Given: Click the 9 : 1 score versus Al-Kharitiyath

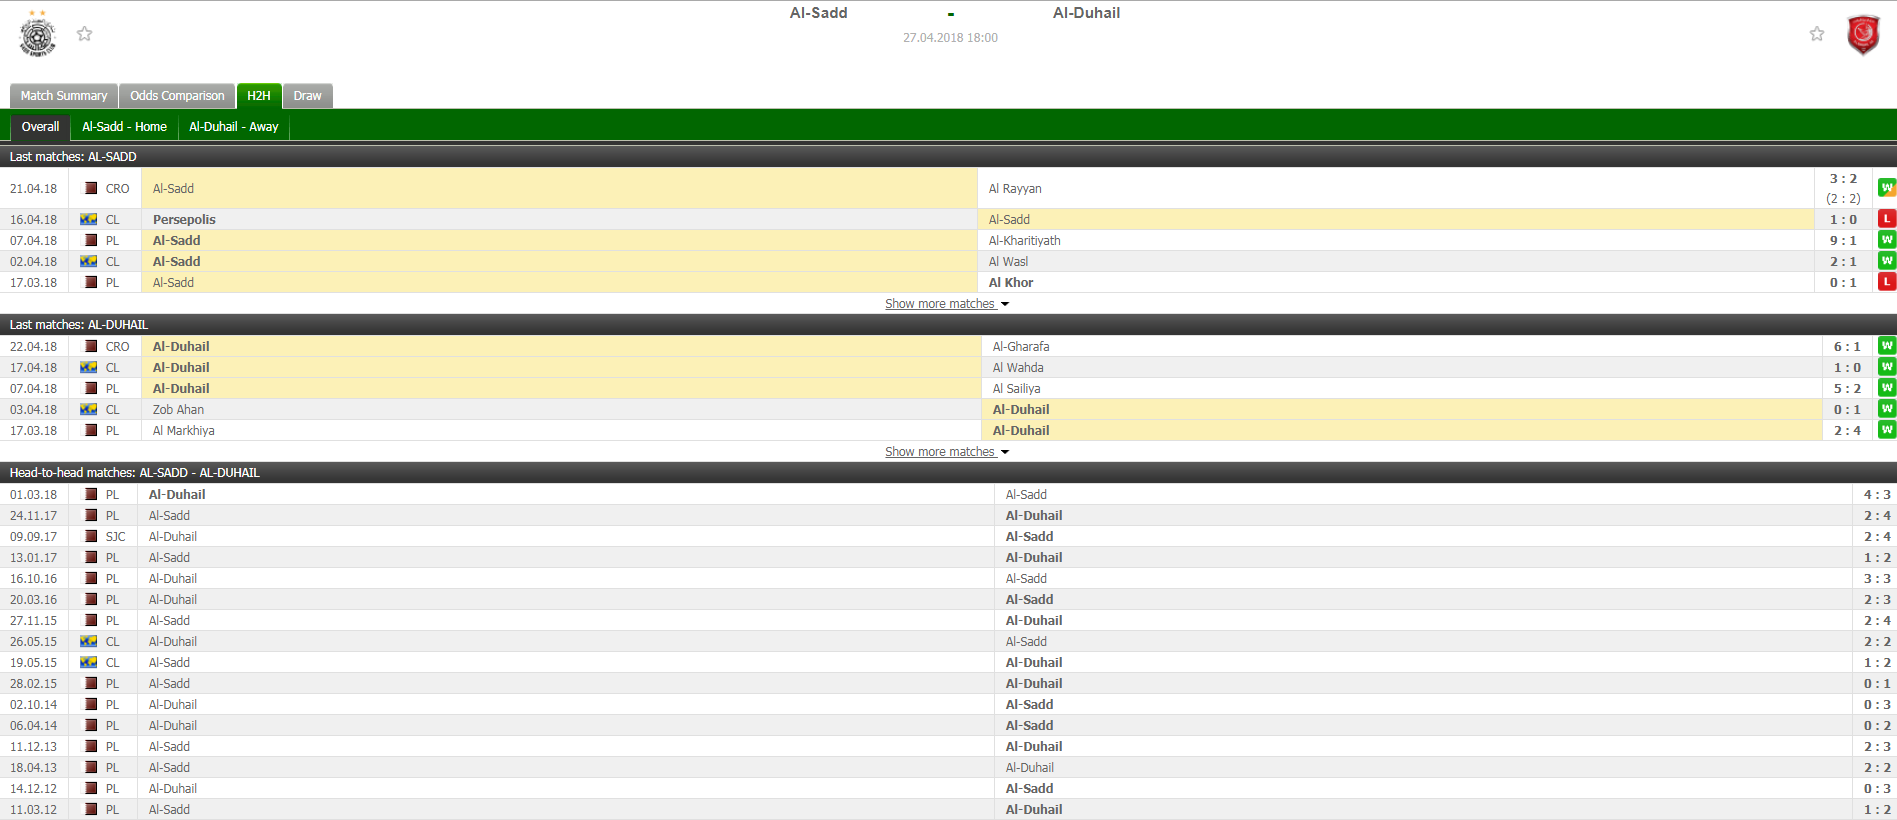Looking at the screenshot, I should pos(1843,240).
